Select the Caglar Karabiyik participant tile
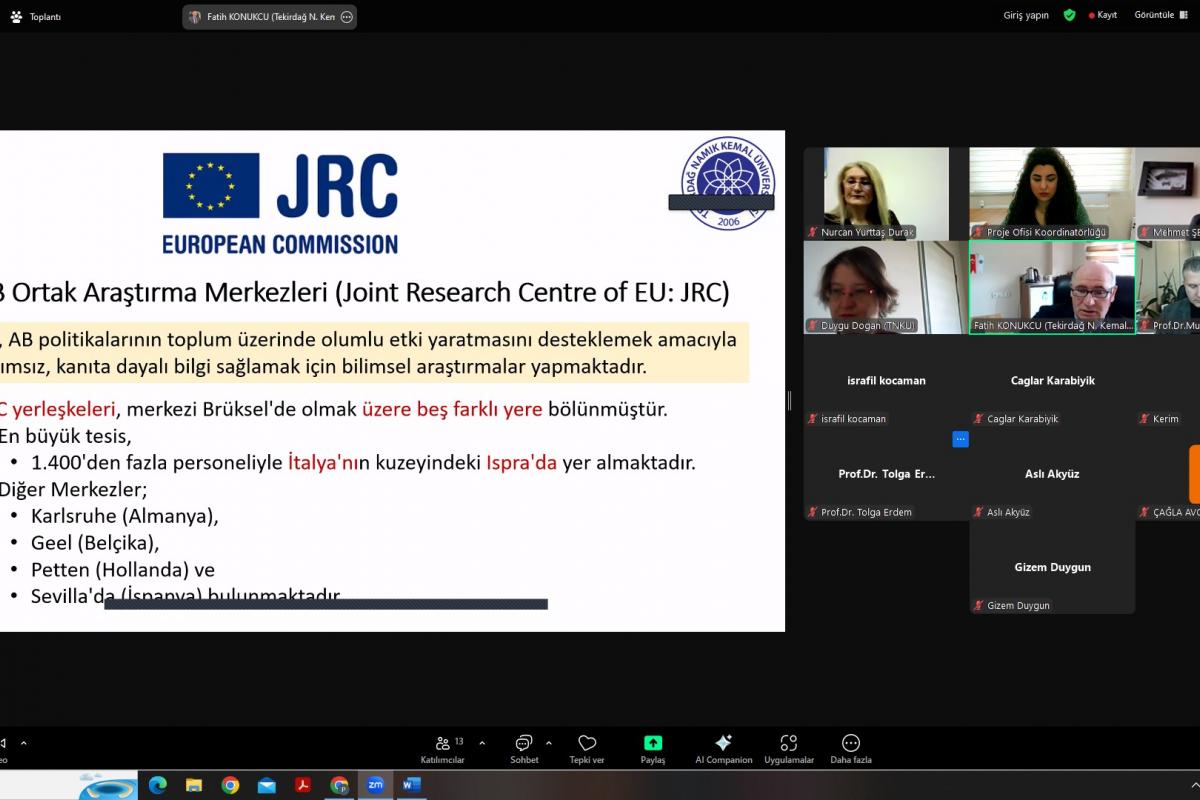 [1052, 381]
